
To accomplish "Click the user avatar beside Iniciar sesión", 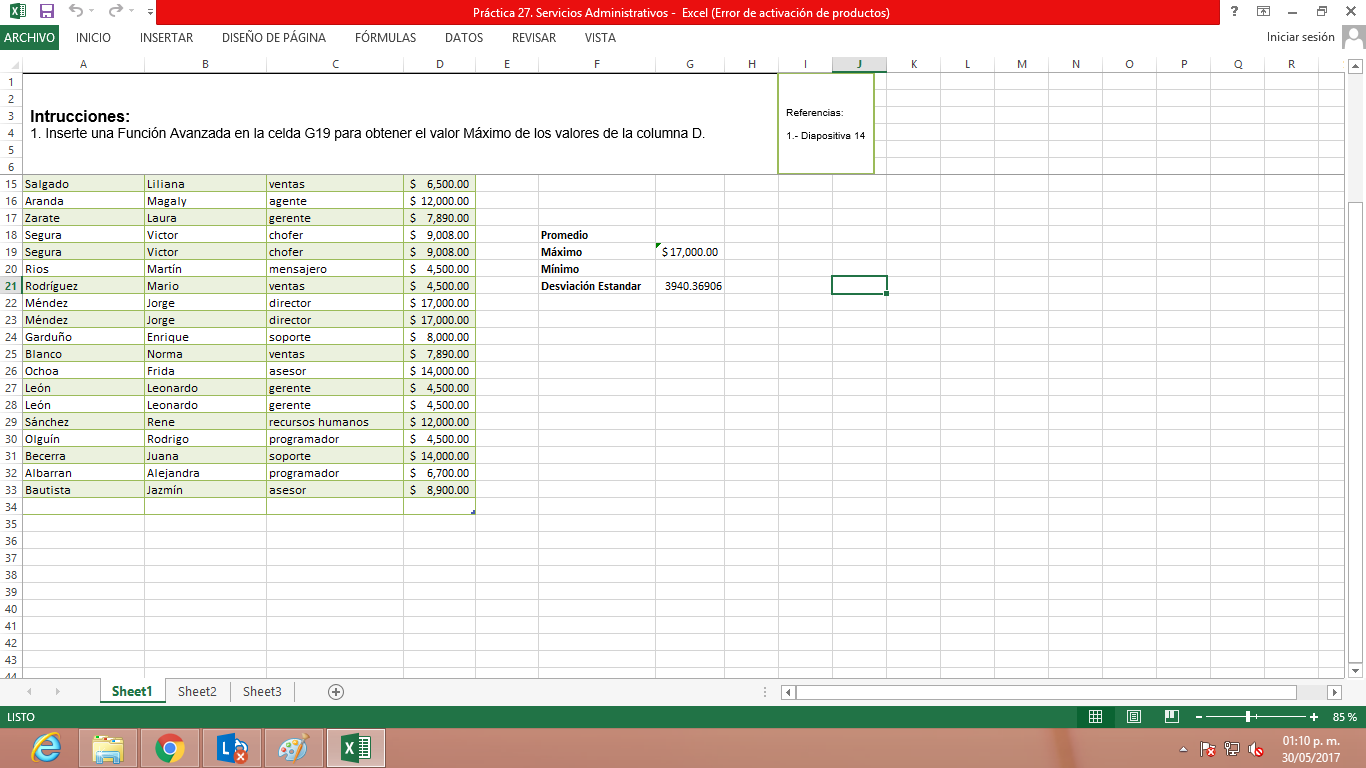I will (1353, 37).
